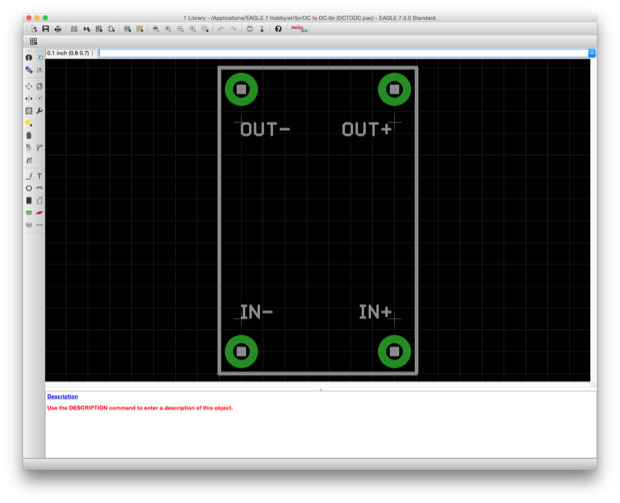620x503 pixels.
Task: Click the Script execute toolbar icon
Action: (x=127, y=29)
